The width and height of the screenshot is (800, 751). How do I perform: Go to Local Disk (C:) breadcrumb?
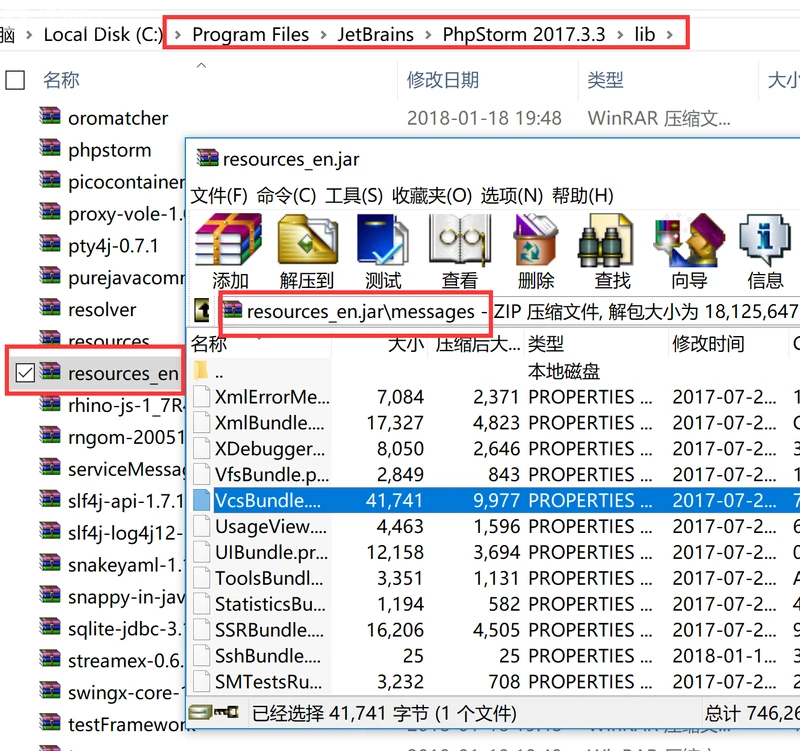pos(103,35)
